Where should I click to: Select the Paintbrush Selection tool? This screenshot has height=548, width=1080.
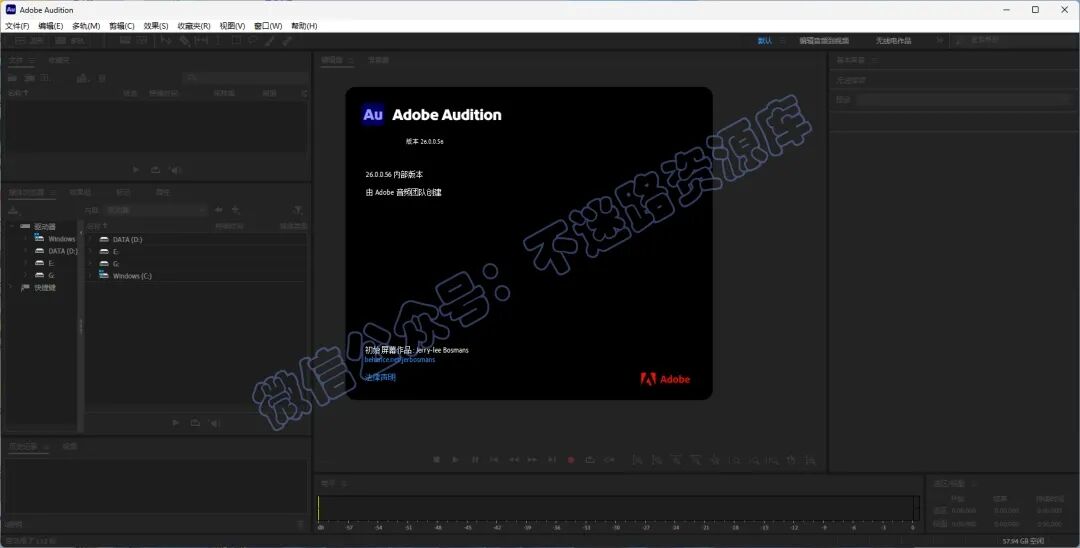pos(269,41)
